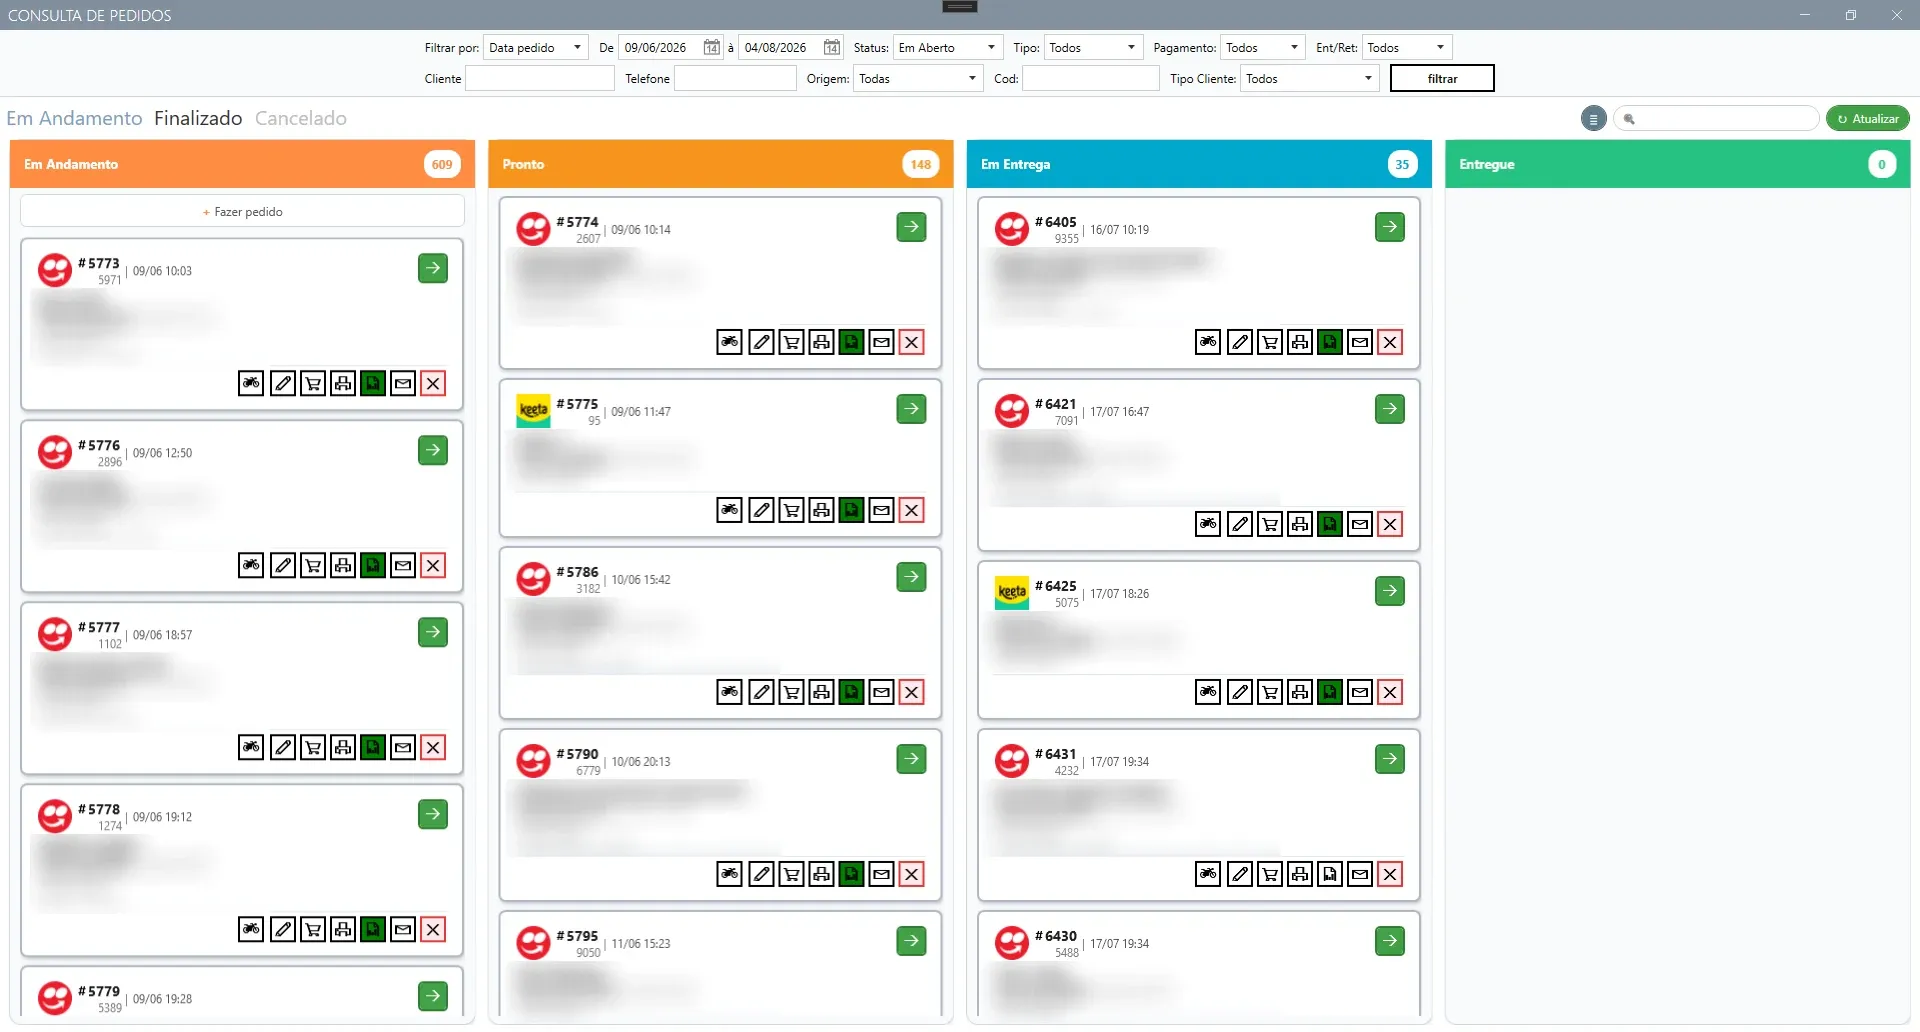Click the search box next to Atualizar

tap(1716, 119)
